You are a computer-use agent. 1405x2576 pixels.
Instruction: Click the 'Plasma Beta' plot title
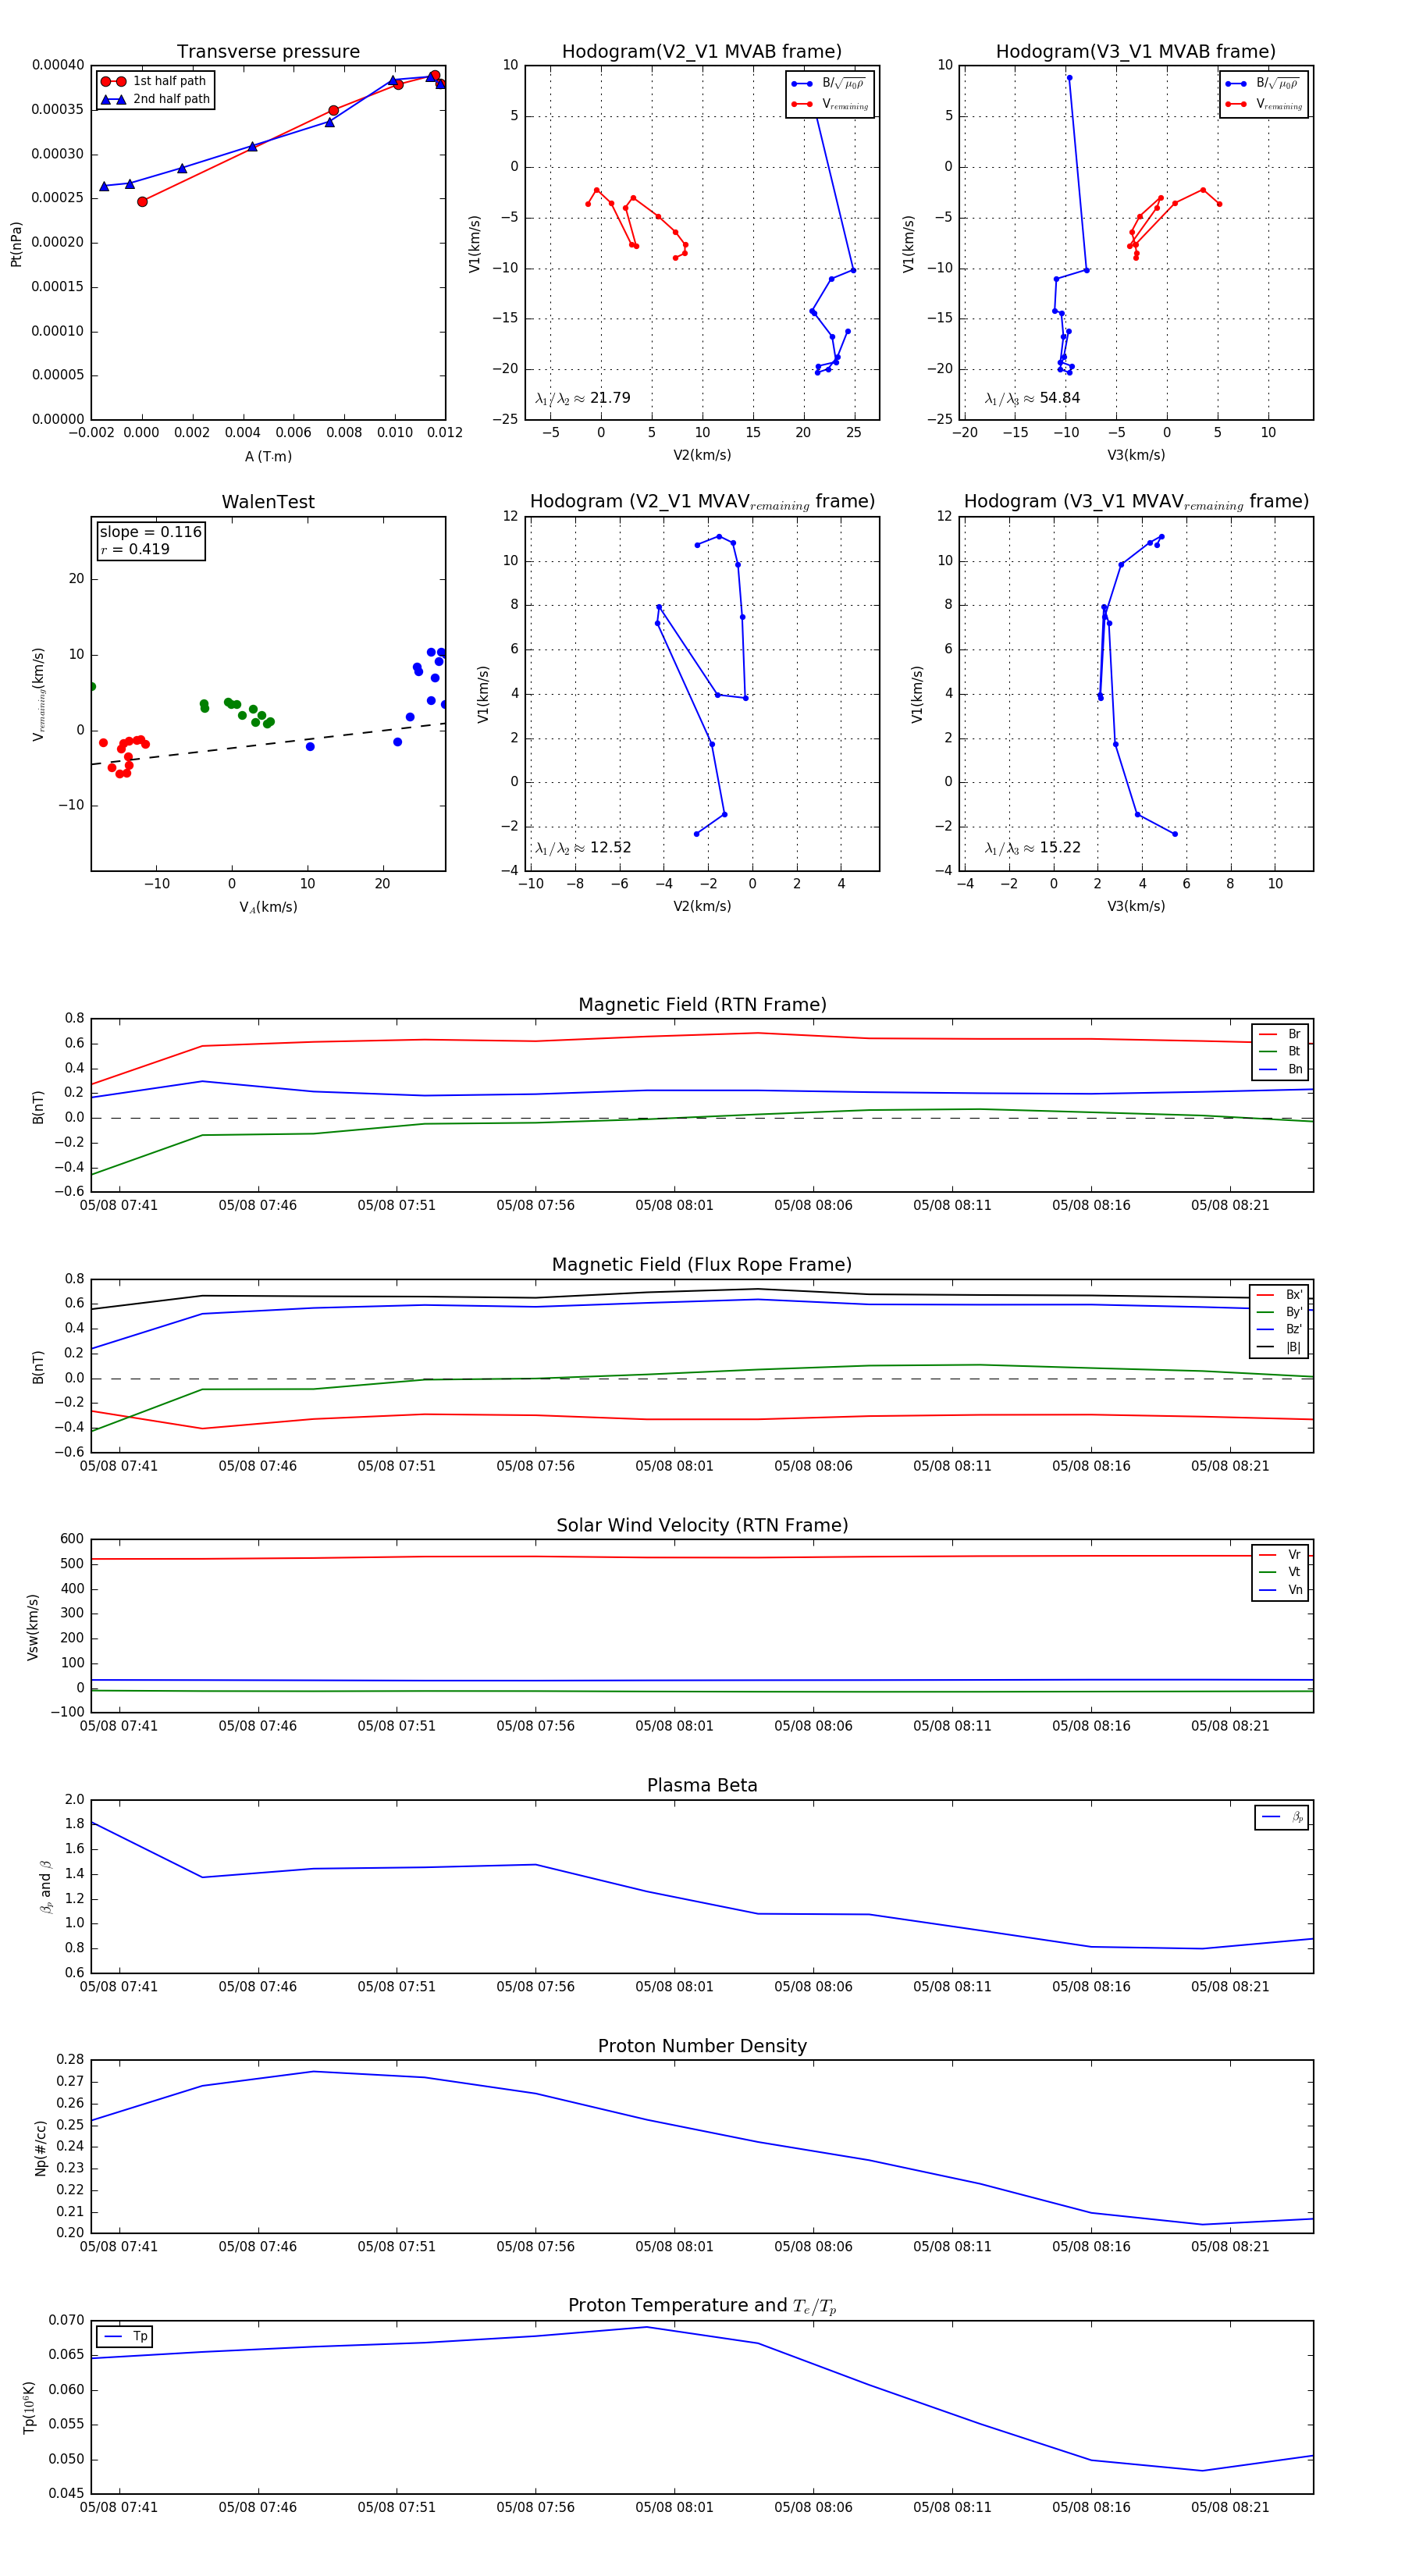(x=702, y=1786)
